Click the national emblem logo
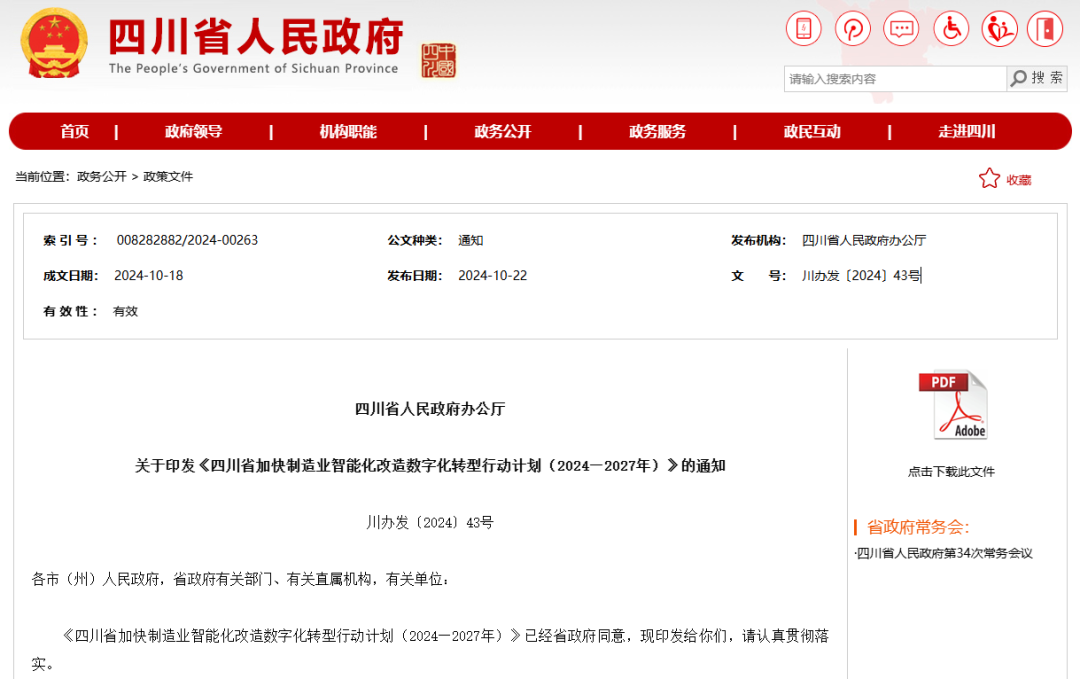Image resolution: width=1080 pixels, height=679 pixels. tap(55, 43)
